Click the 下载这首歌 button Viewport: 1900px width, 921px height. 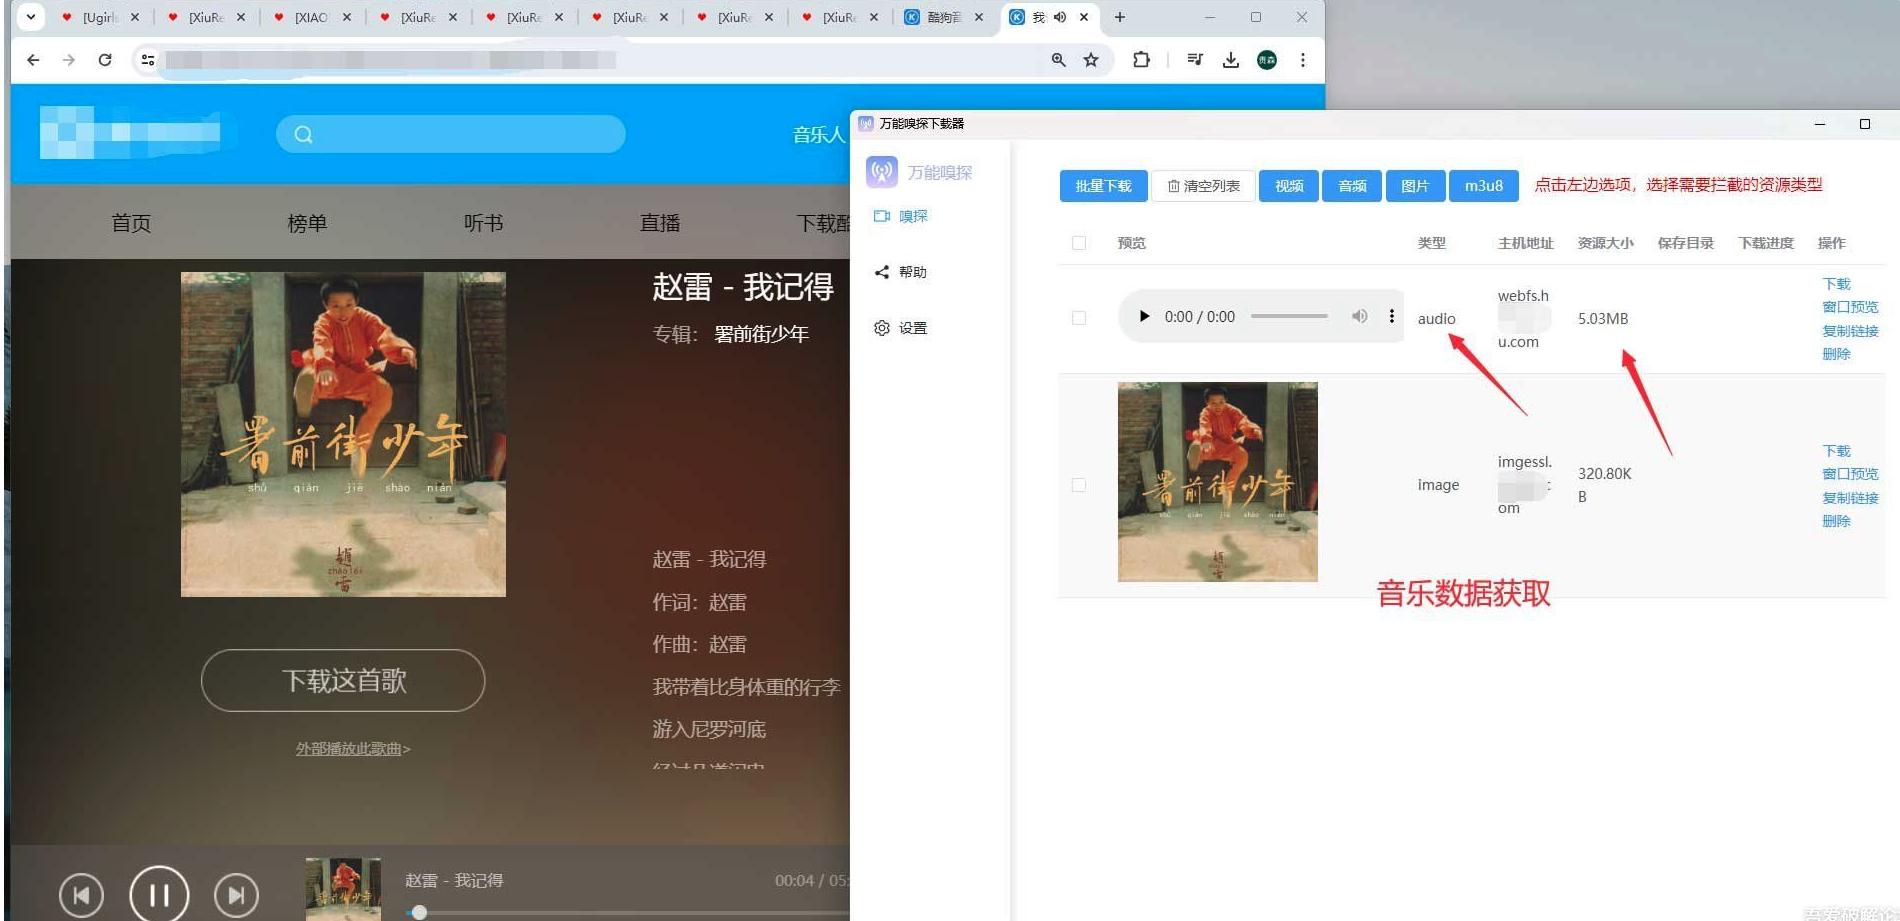coord(343,681)
